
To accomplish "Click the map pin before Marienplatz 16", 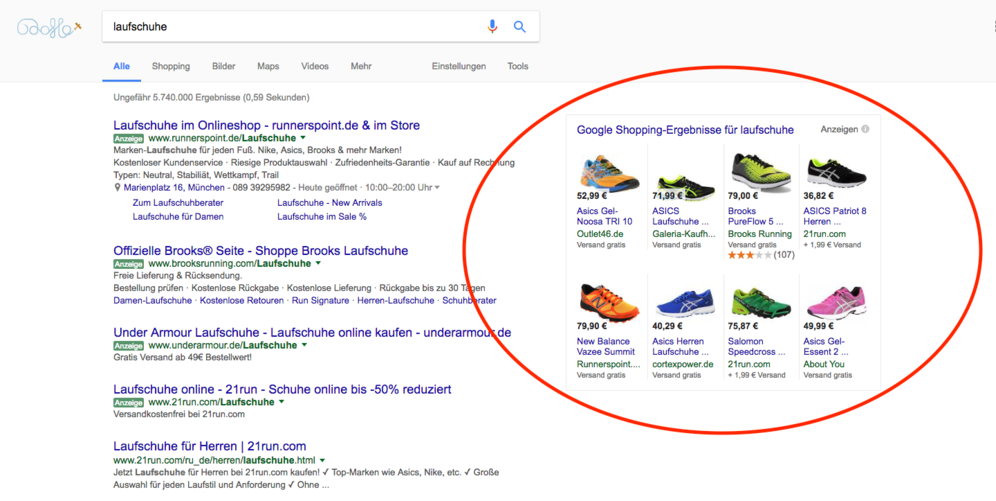I will click(118, 188).
